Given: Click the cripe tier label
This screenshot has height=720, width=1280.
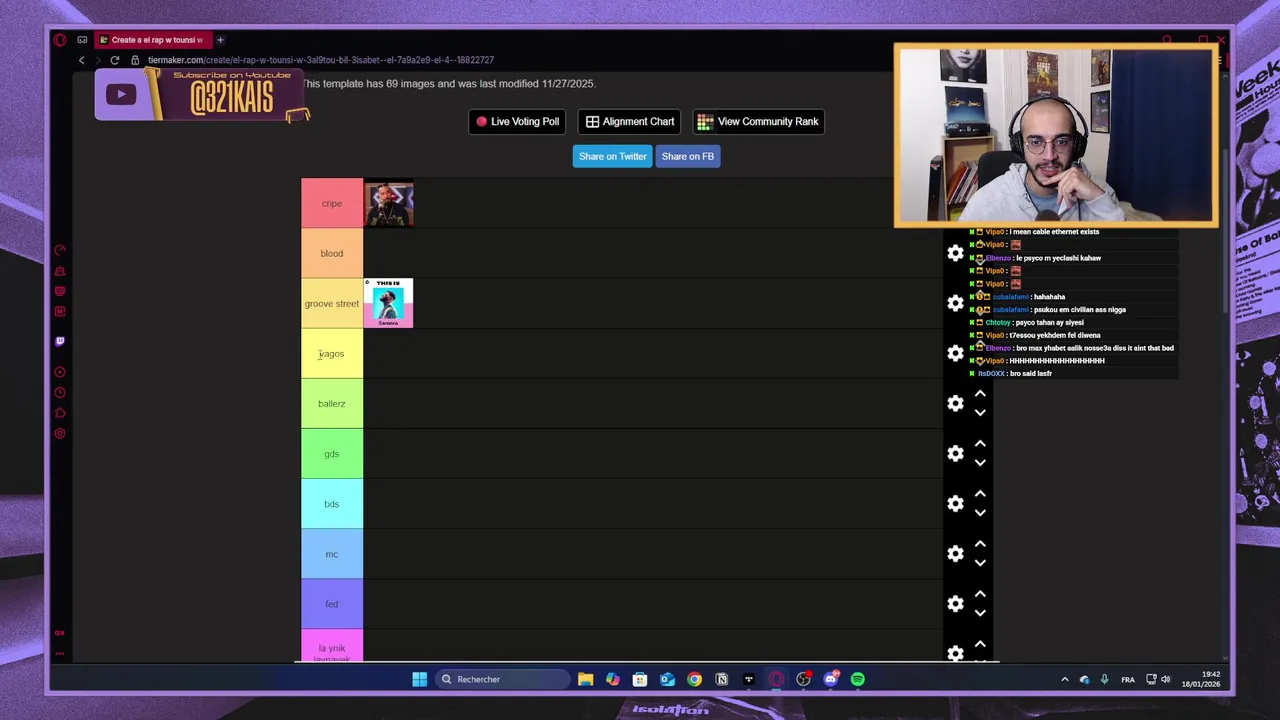Looking at the screenshot, I should point(332,203).
